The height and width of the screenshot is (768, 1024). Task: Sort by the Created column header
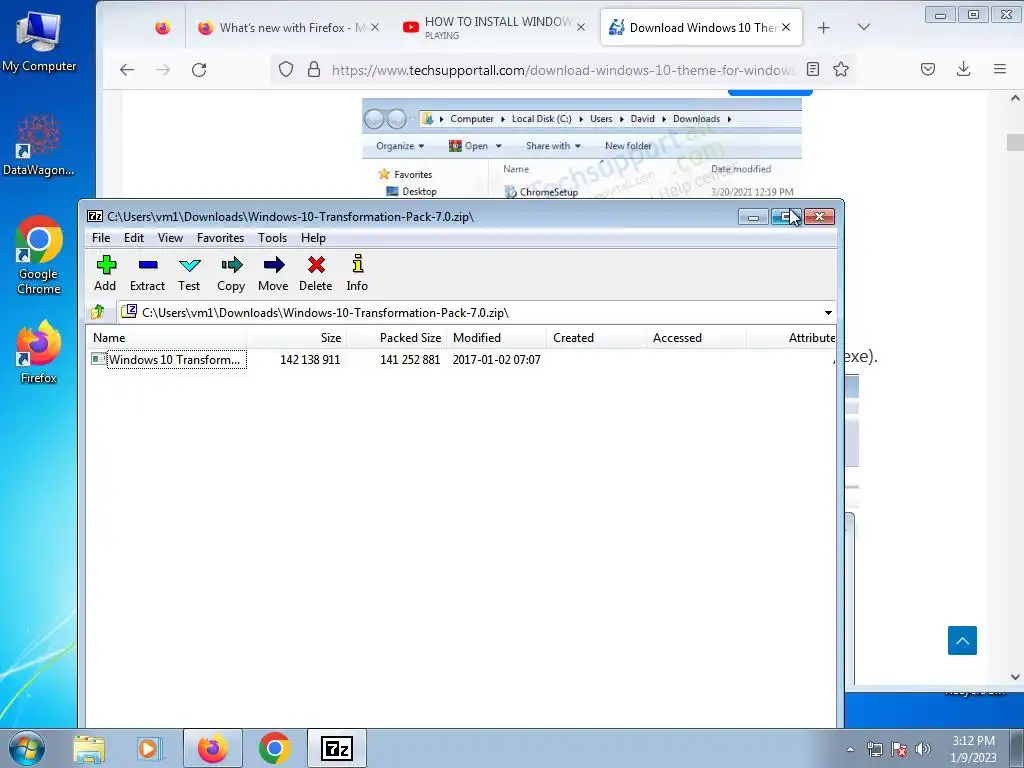coord(596,338)
